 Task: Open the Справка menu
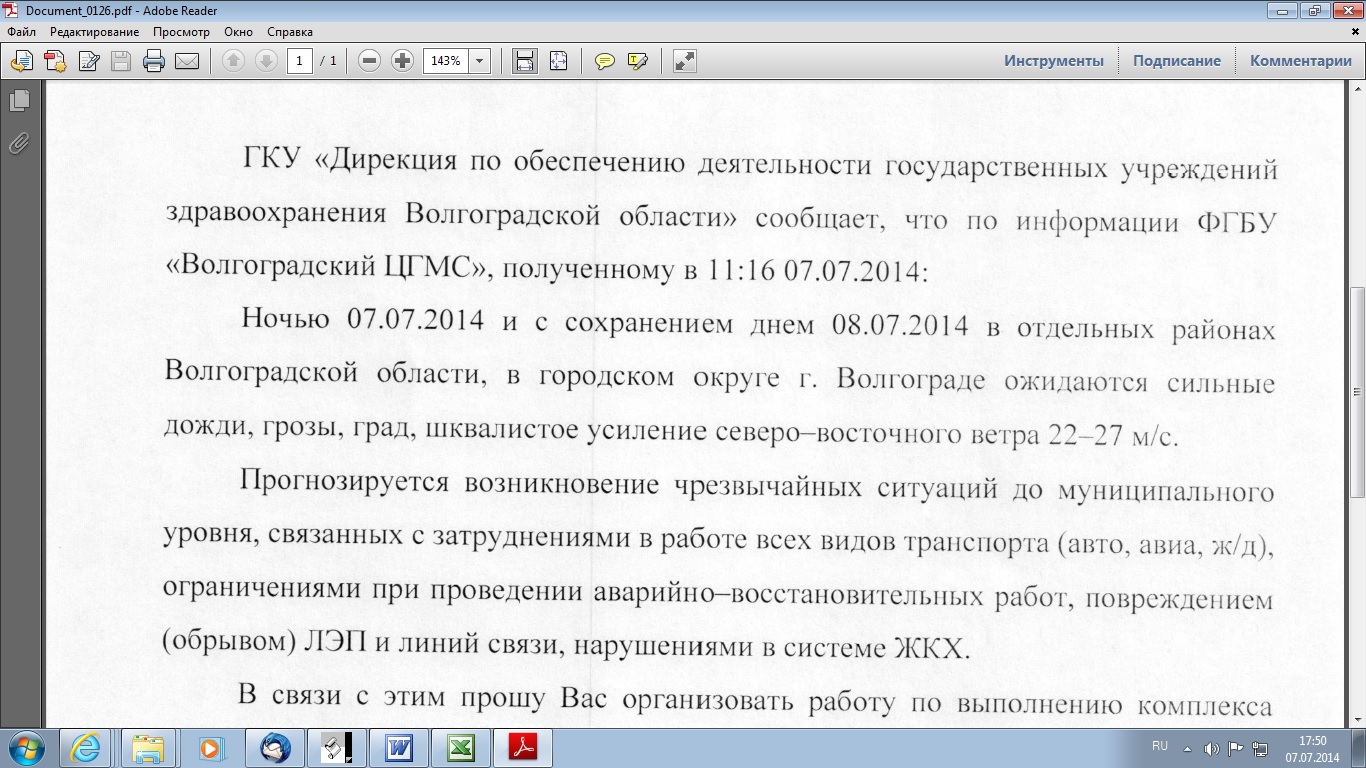(290, 32)
